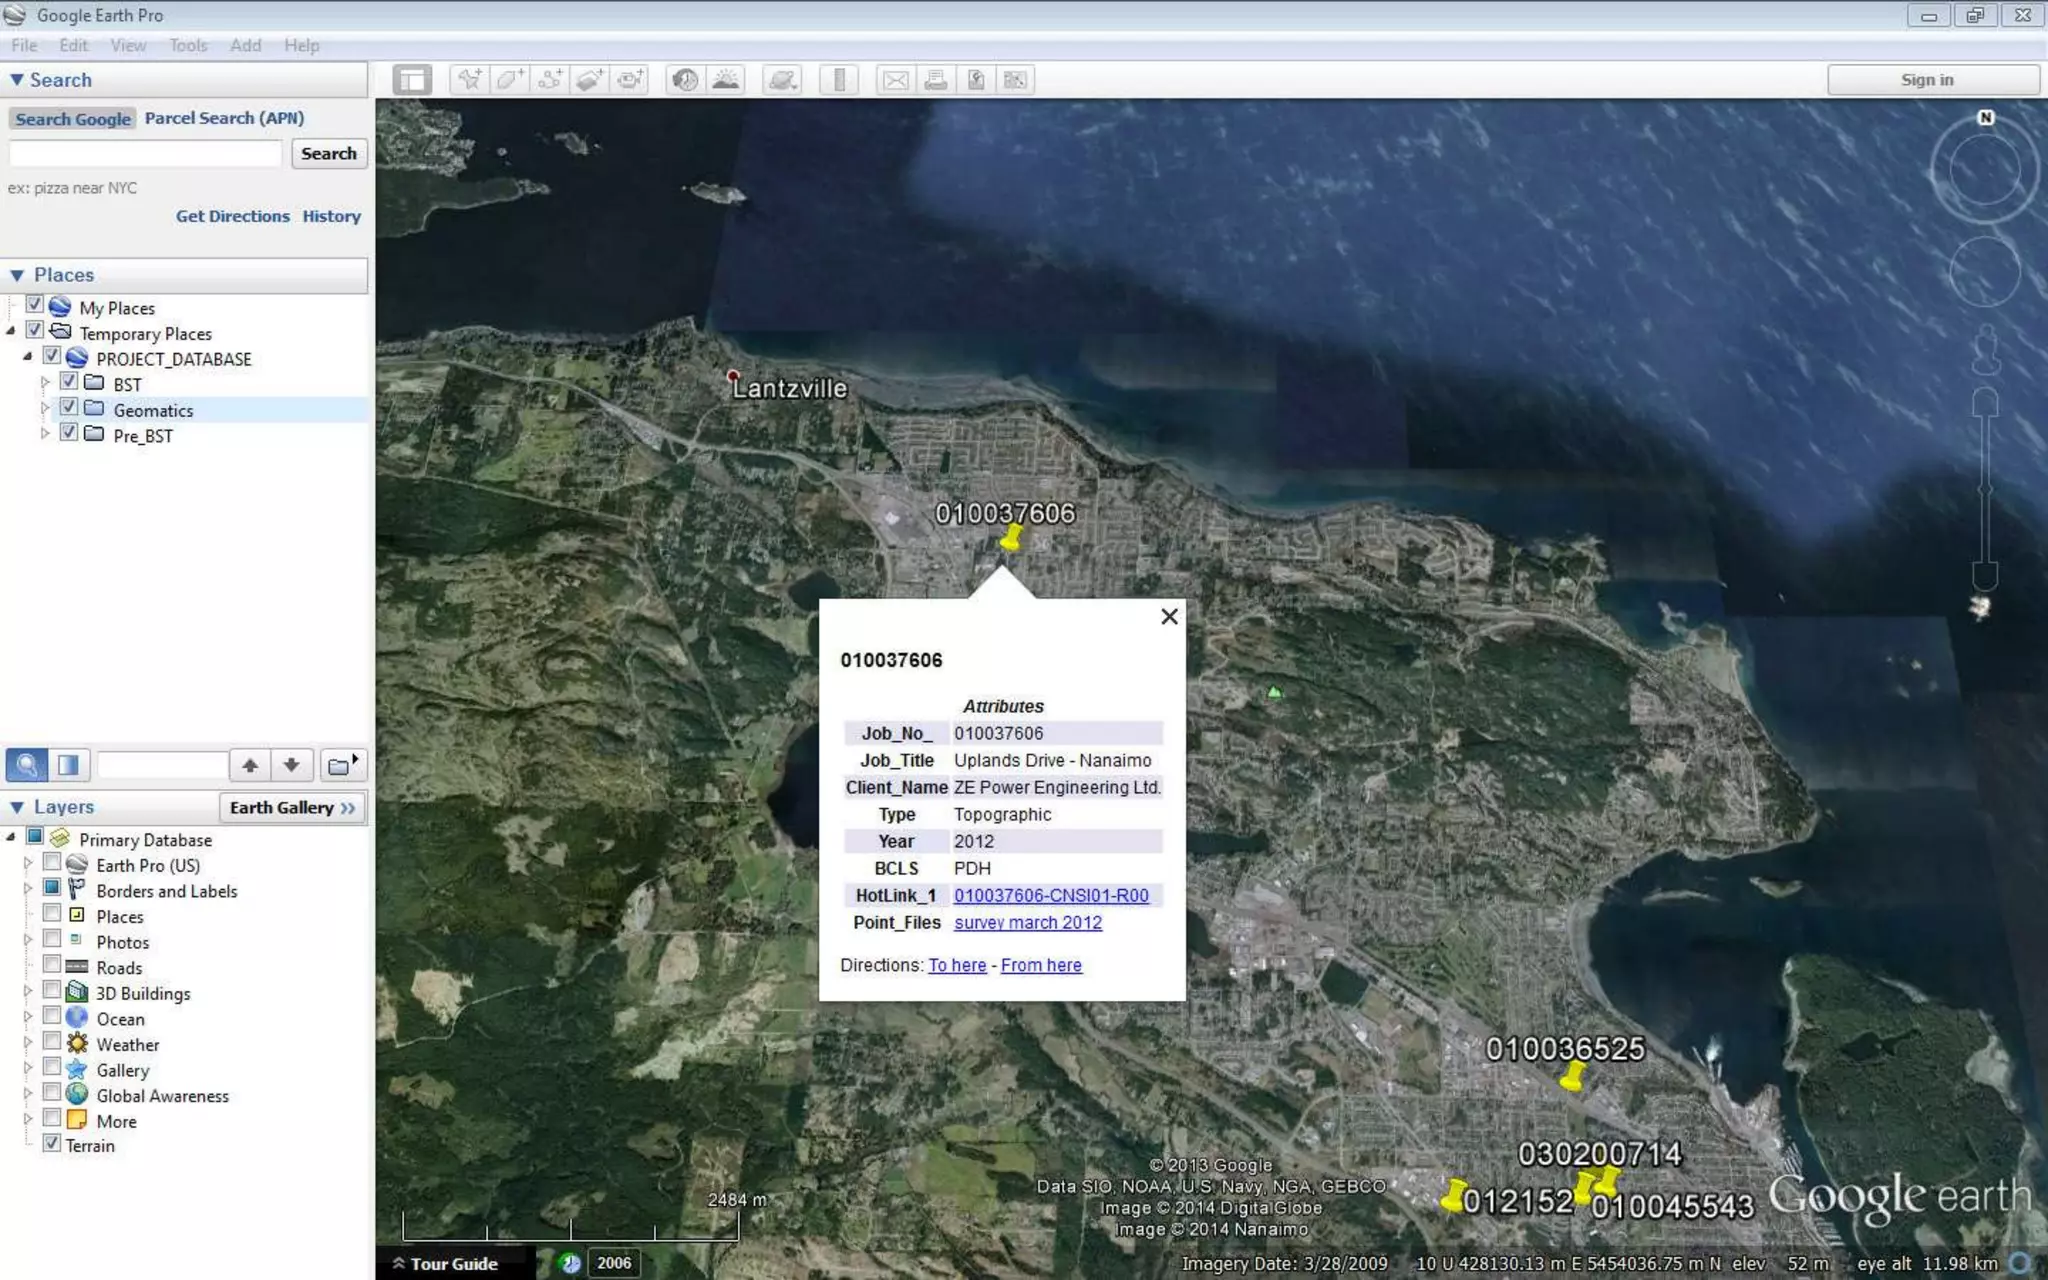Open the survey march 2012 link
The image size is (2048, 1280).
click(x=1027, y=922)
